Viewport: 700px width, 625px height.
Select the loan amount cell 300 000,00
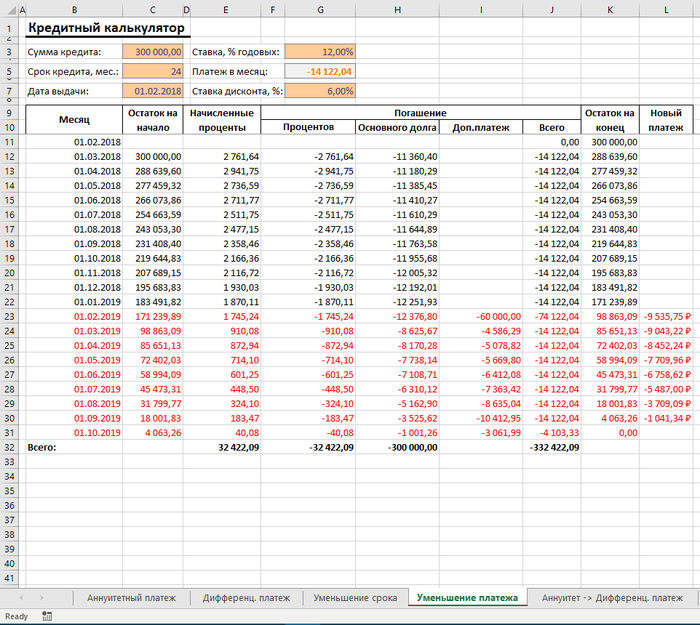(x=154, y=51)
